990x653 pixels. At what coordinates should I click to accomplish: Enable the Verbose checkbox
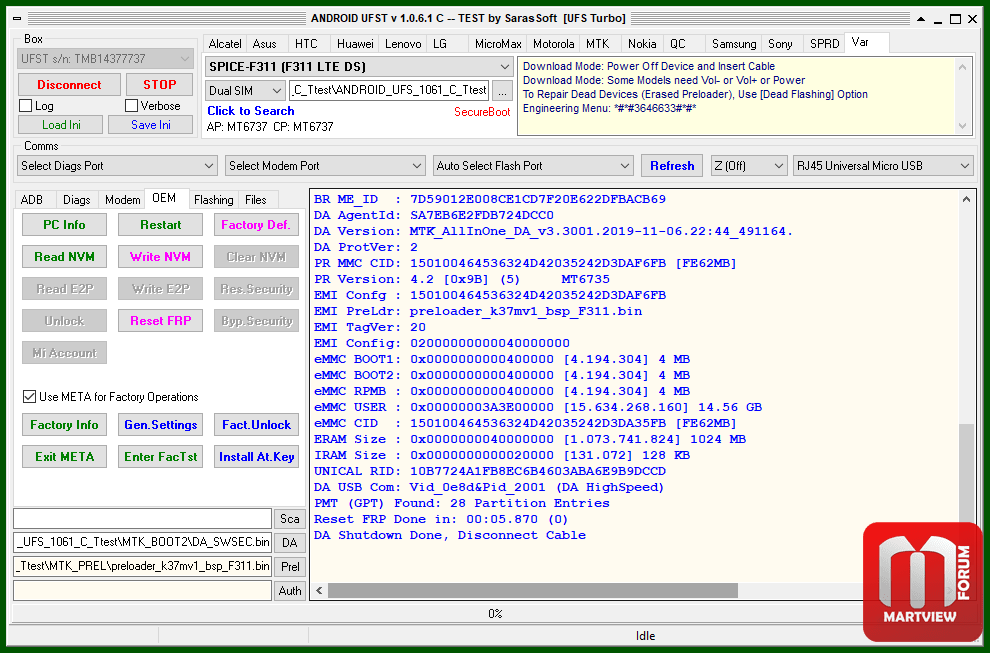tap(131, 105)
